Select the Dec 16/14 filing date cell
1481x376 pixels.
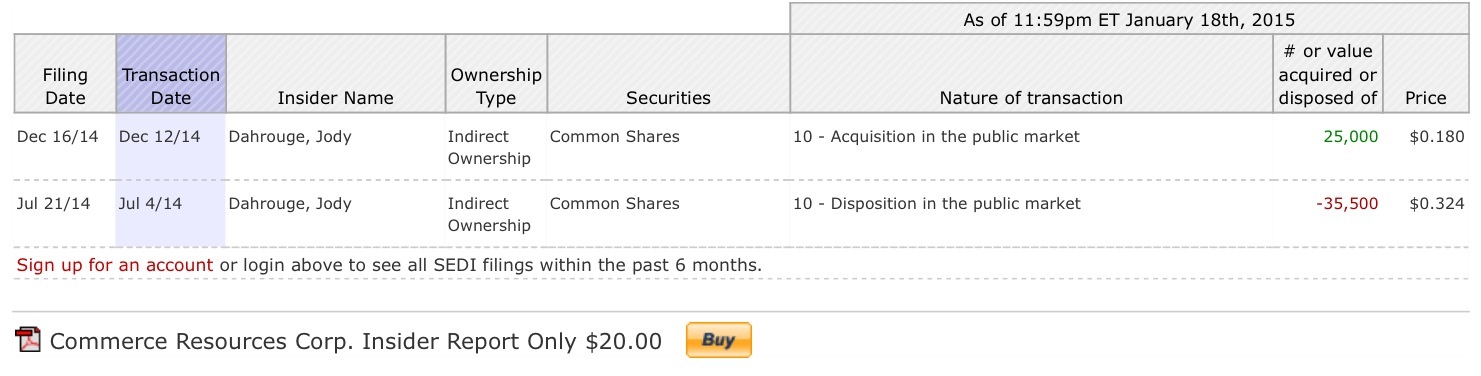point(58,137)
